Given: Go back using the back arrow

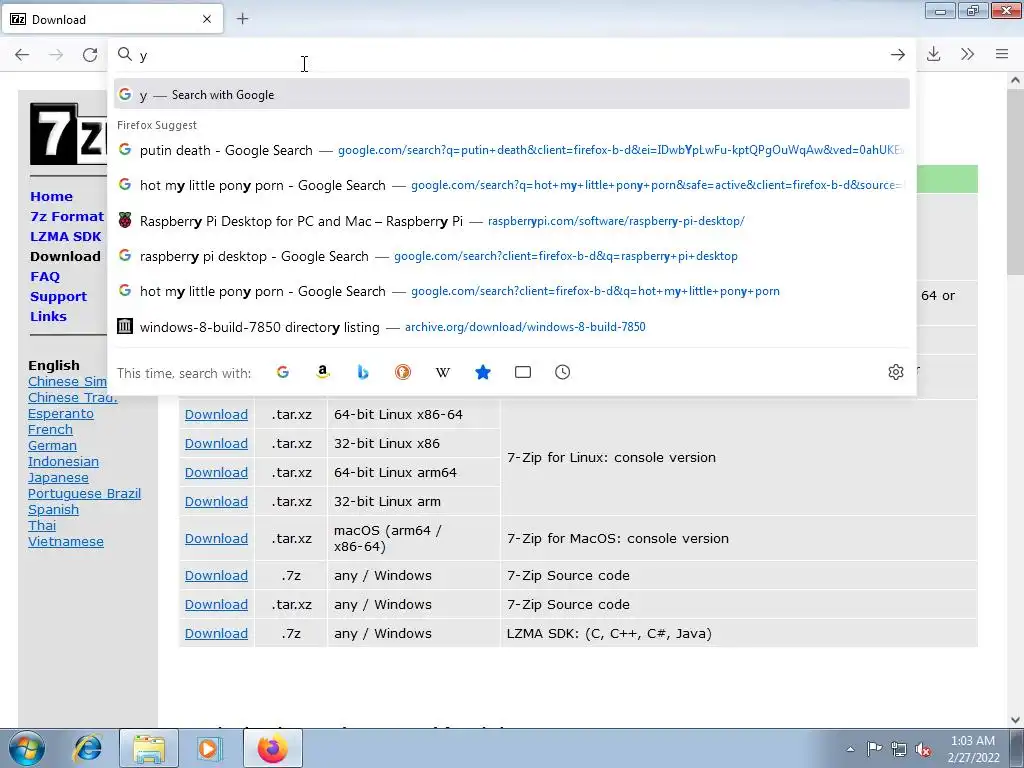Looking at the screenshot, I should point(22,55).
